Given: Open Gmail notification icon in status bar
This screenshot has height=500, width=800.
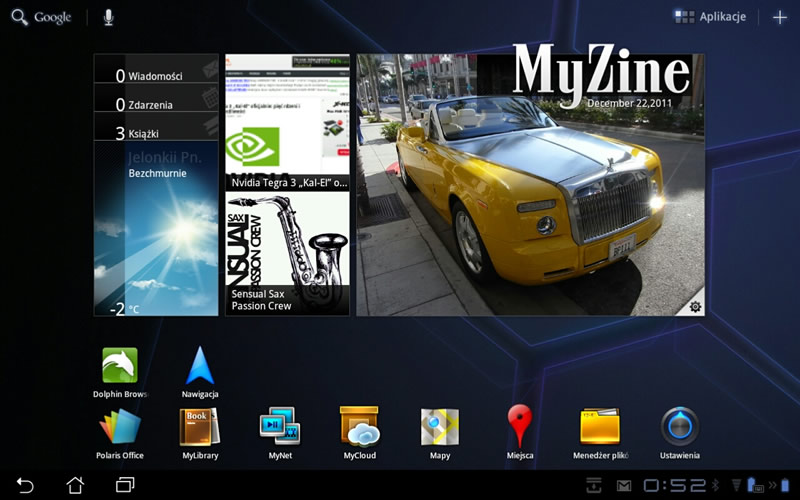Looking at the screenshot, I should 624,486.
